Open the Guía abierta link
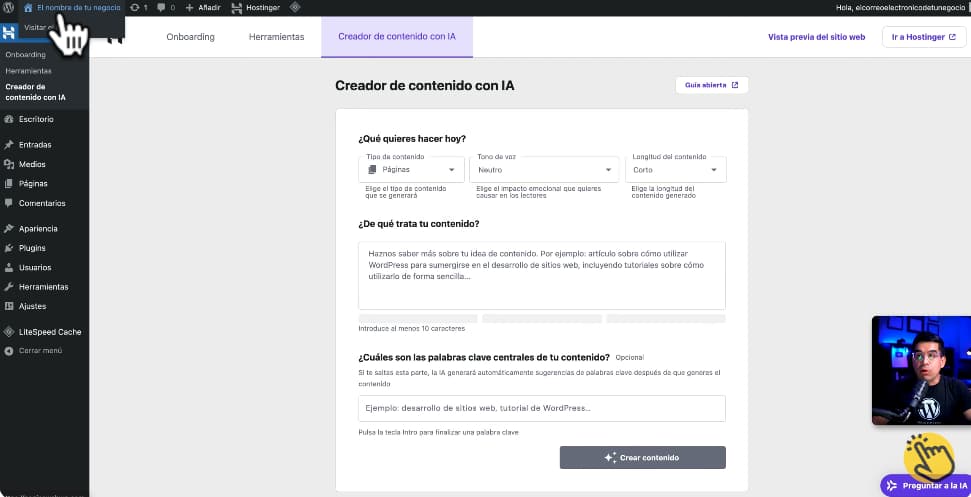Screen dimensions: 971x497 coord(712,85)
